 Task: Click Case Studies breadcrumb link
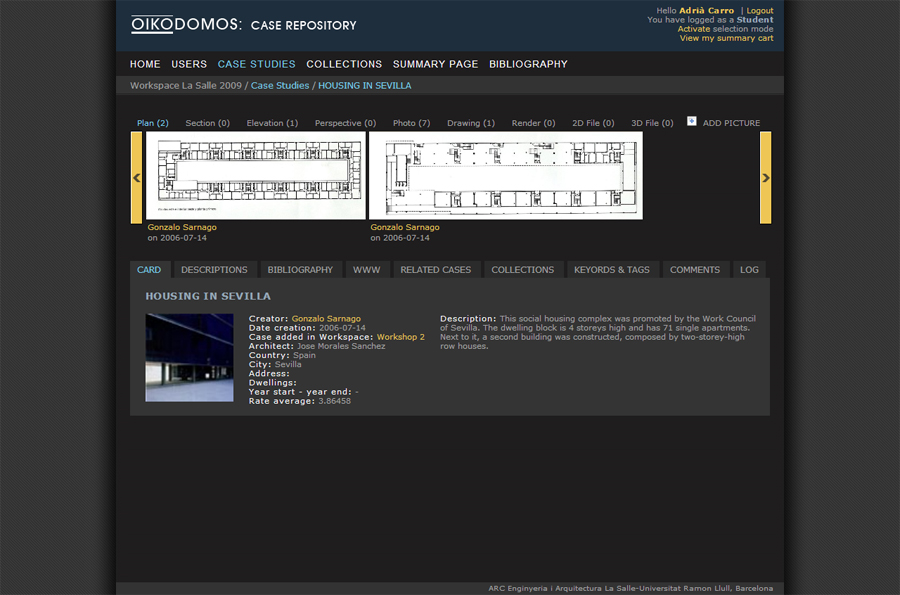(x=280, y=86)
